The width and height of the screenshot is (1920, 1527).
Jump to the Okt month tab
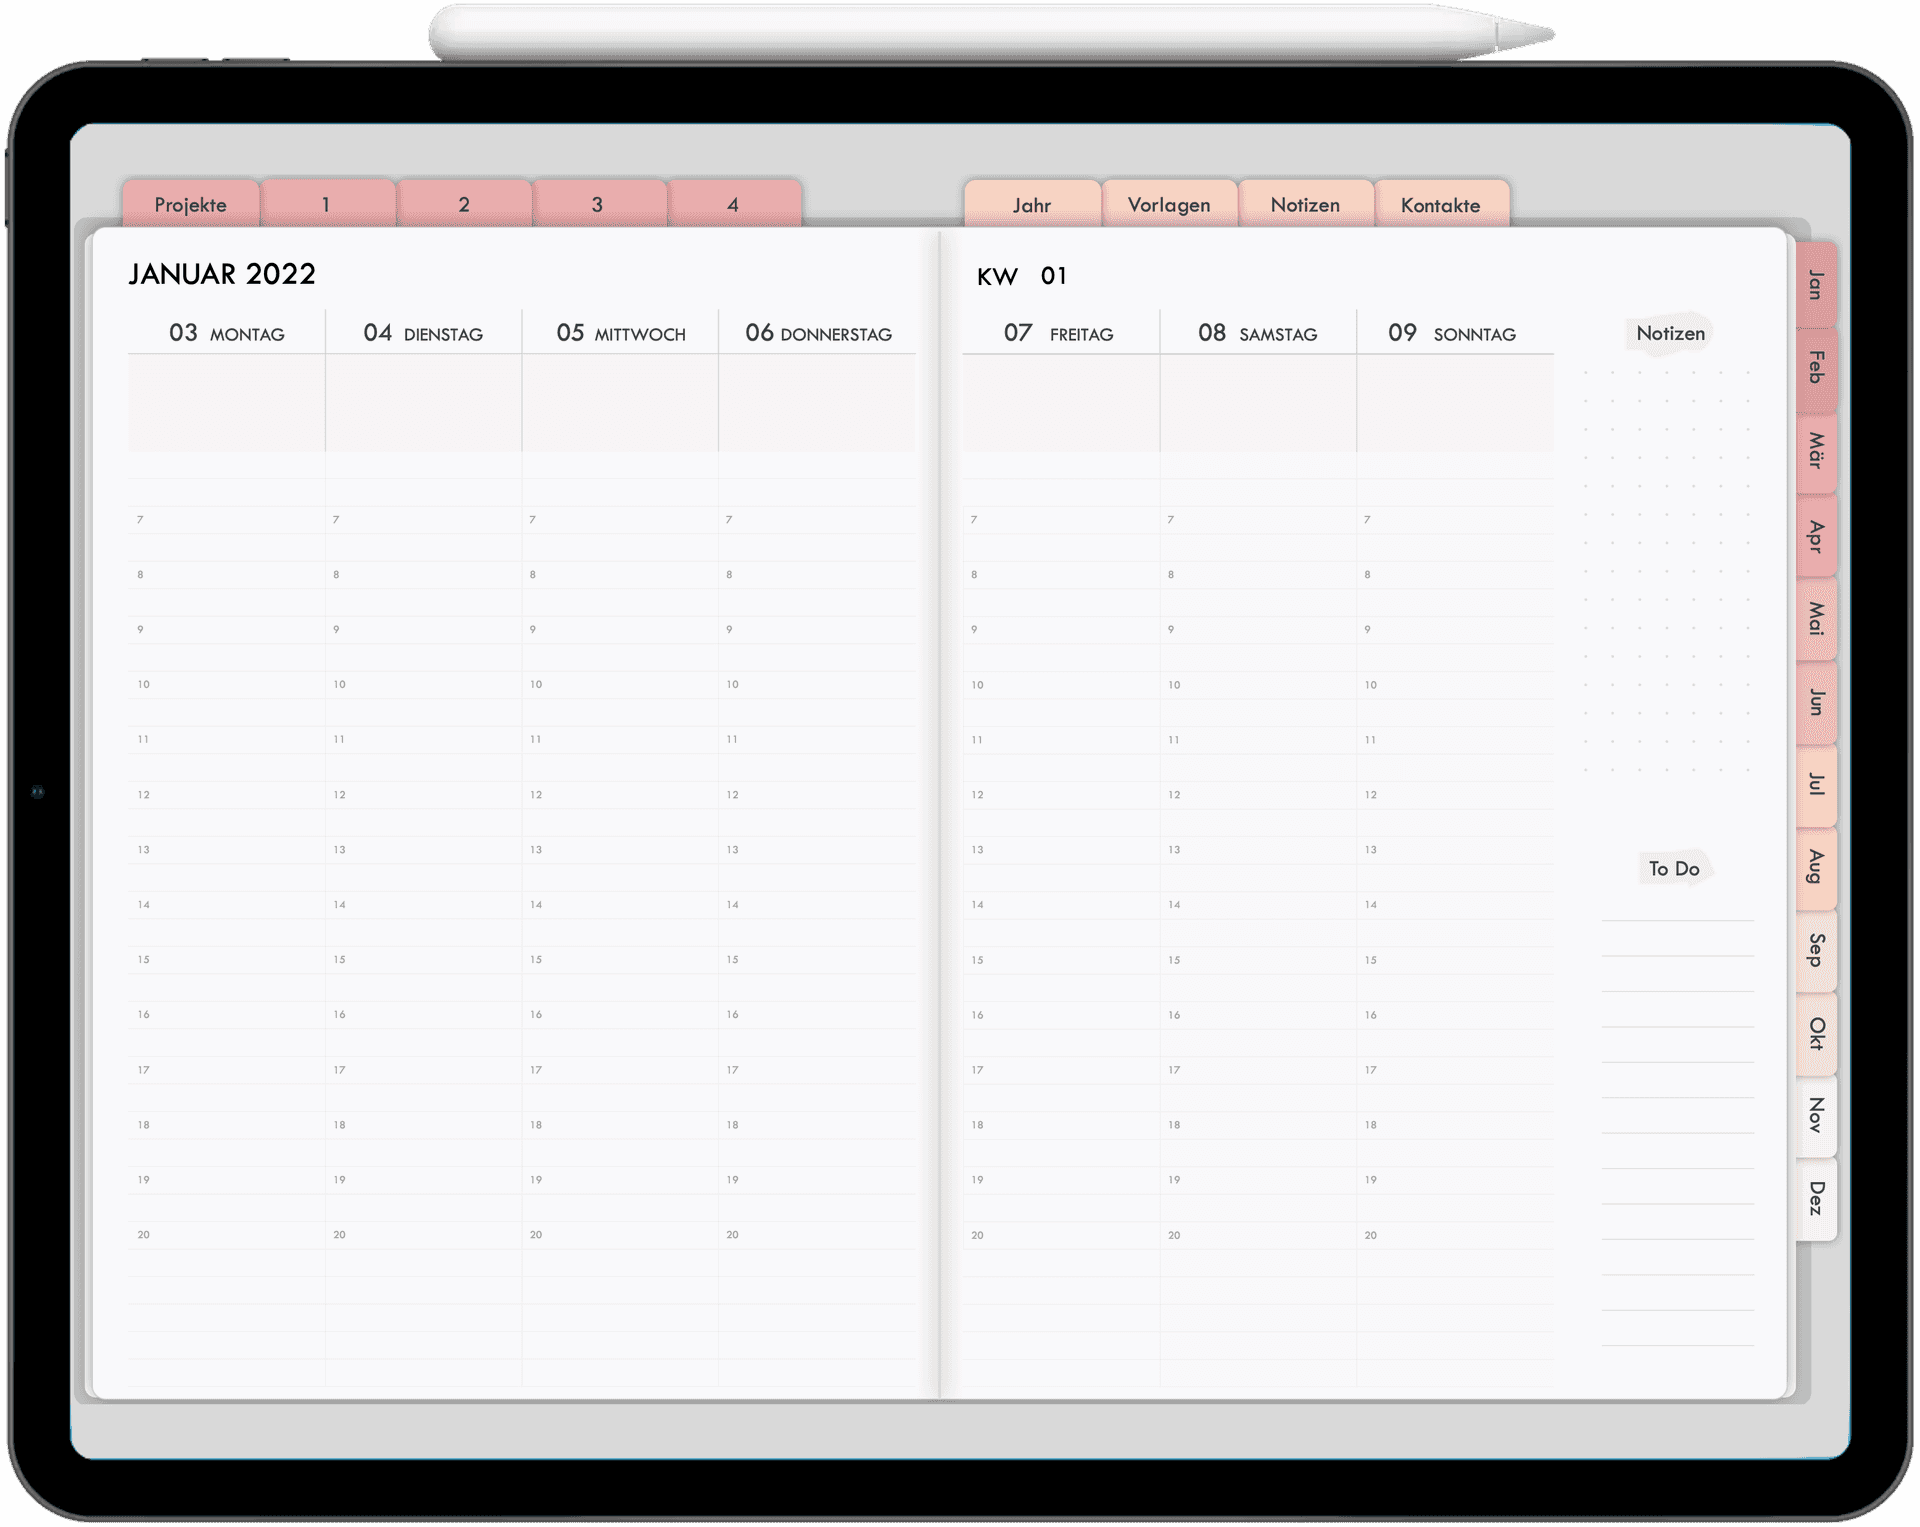[1816, 1033]
